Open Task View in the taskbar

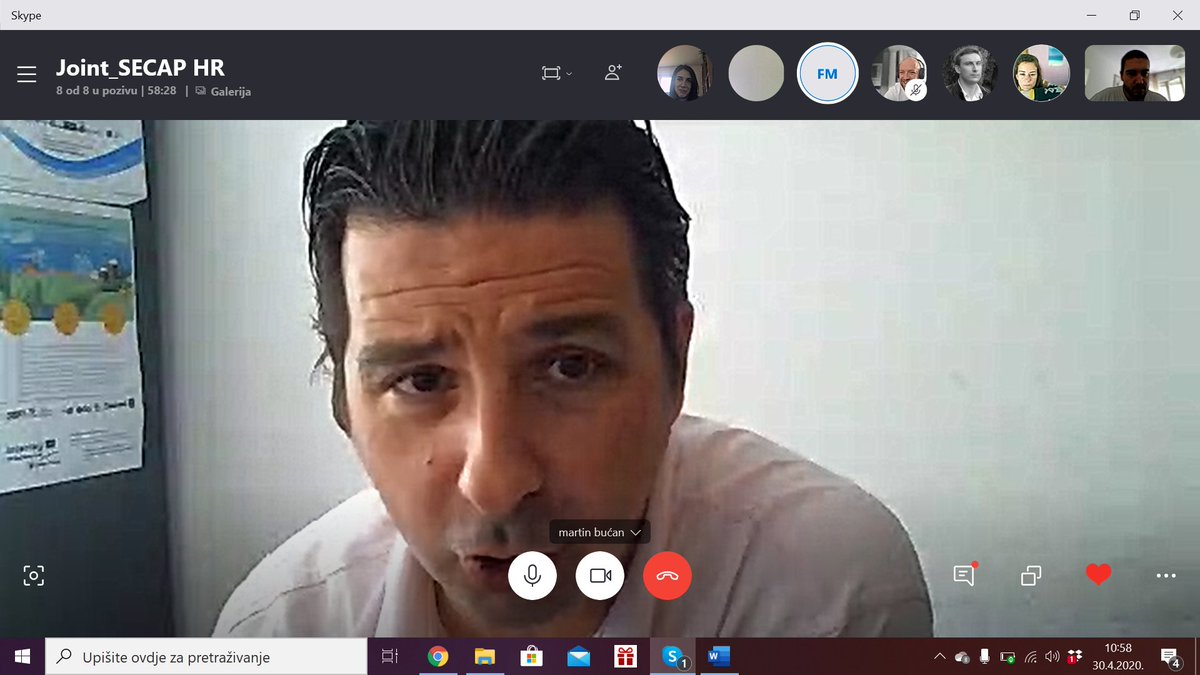pyautogui.click(x=390, y=657)
